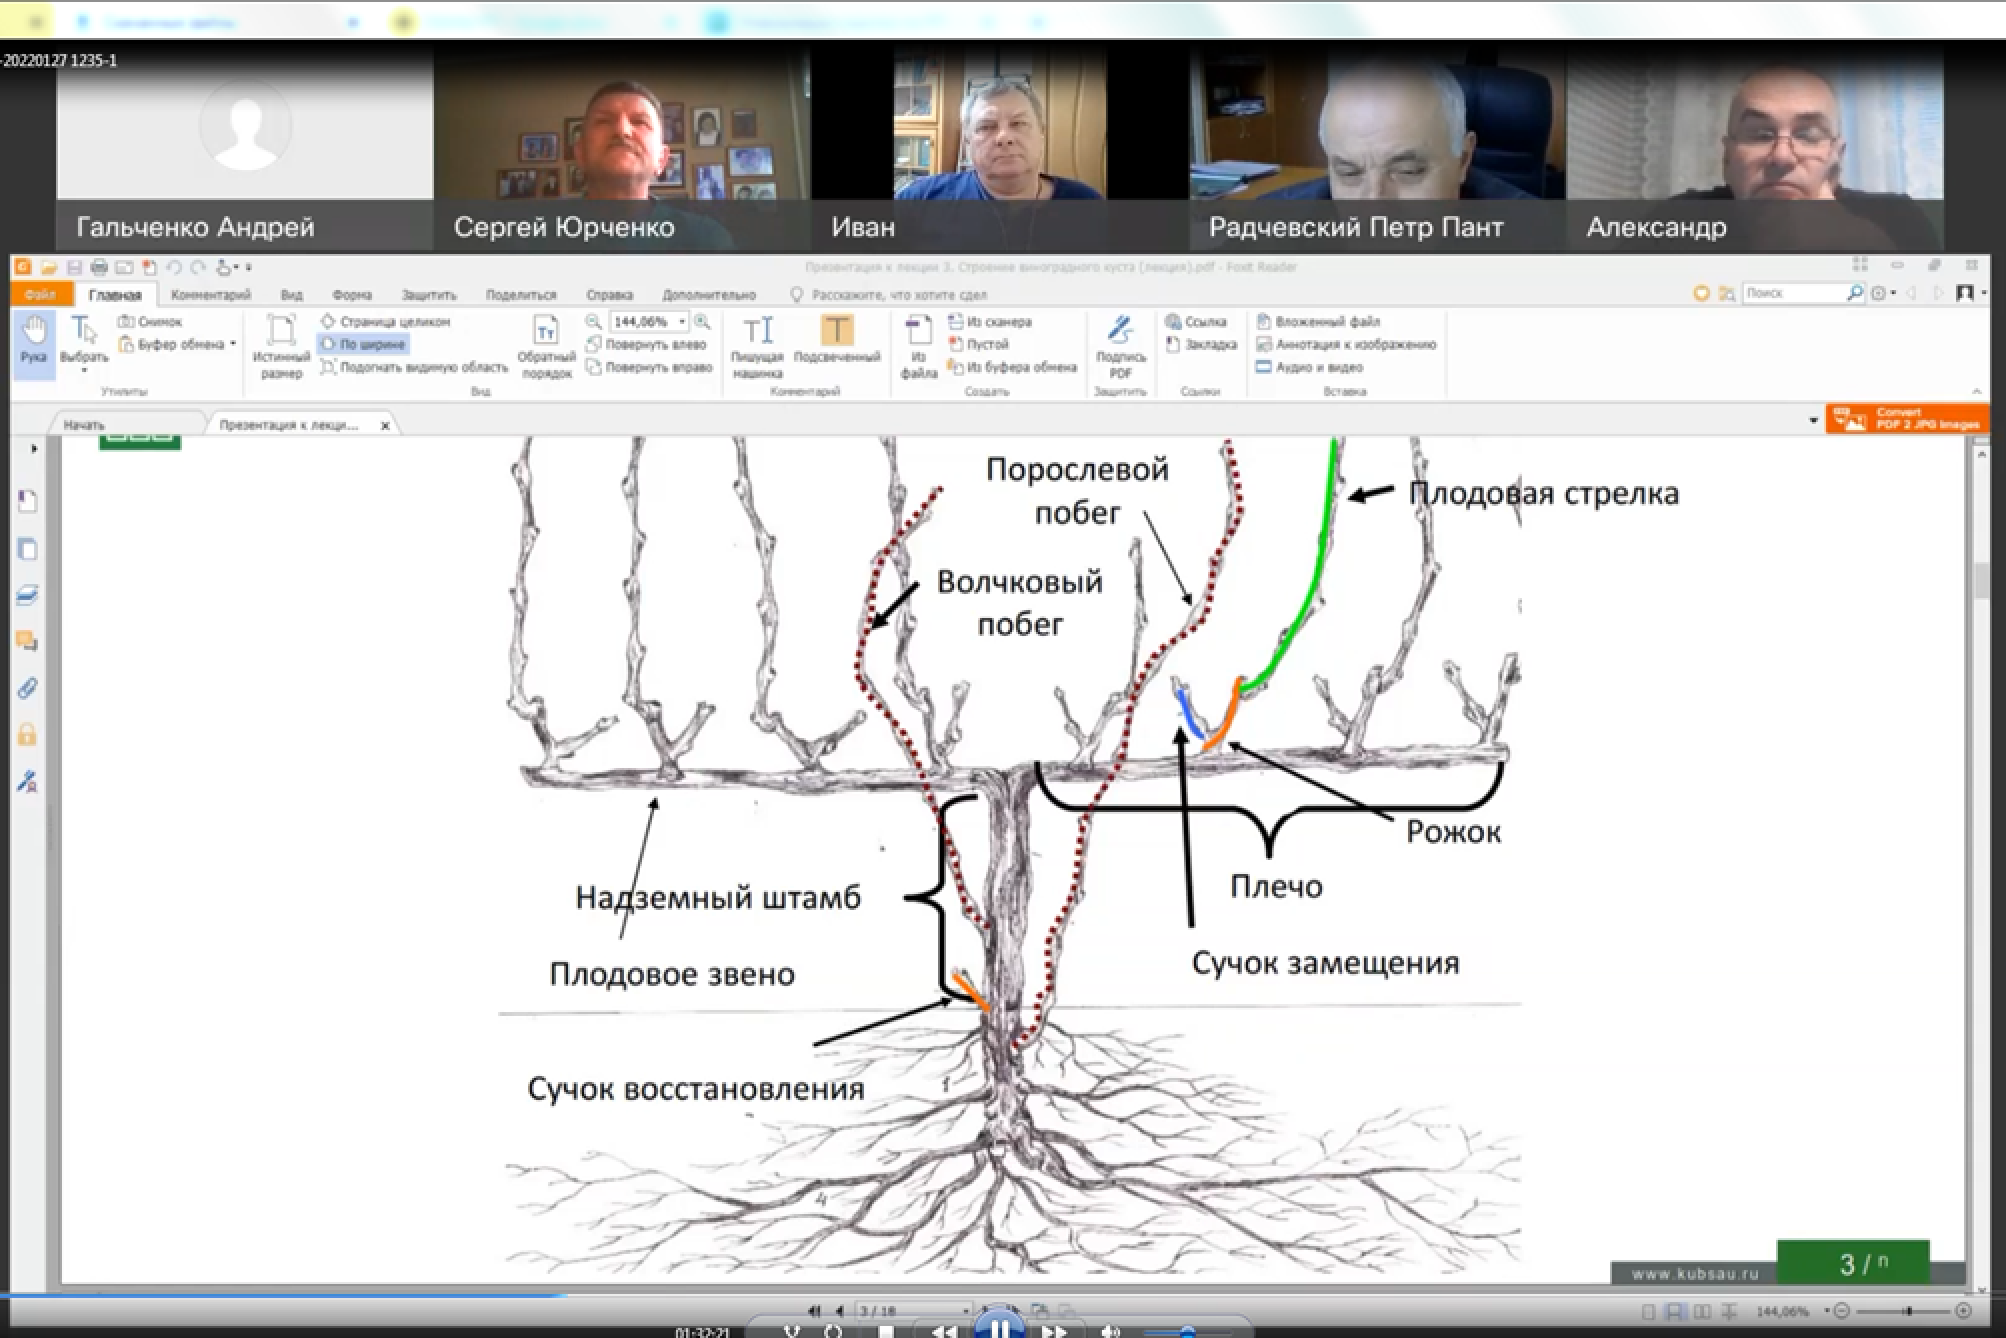The image size is (2006, 1338).
Task: Zoom out with the ribbon magnifier minus icon
Action: [x=593, y=322]
